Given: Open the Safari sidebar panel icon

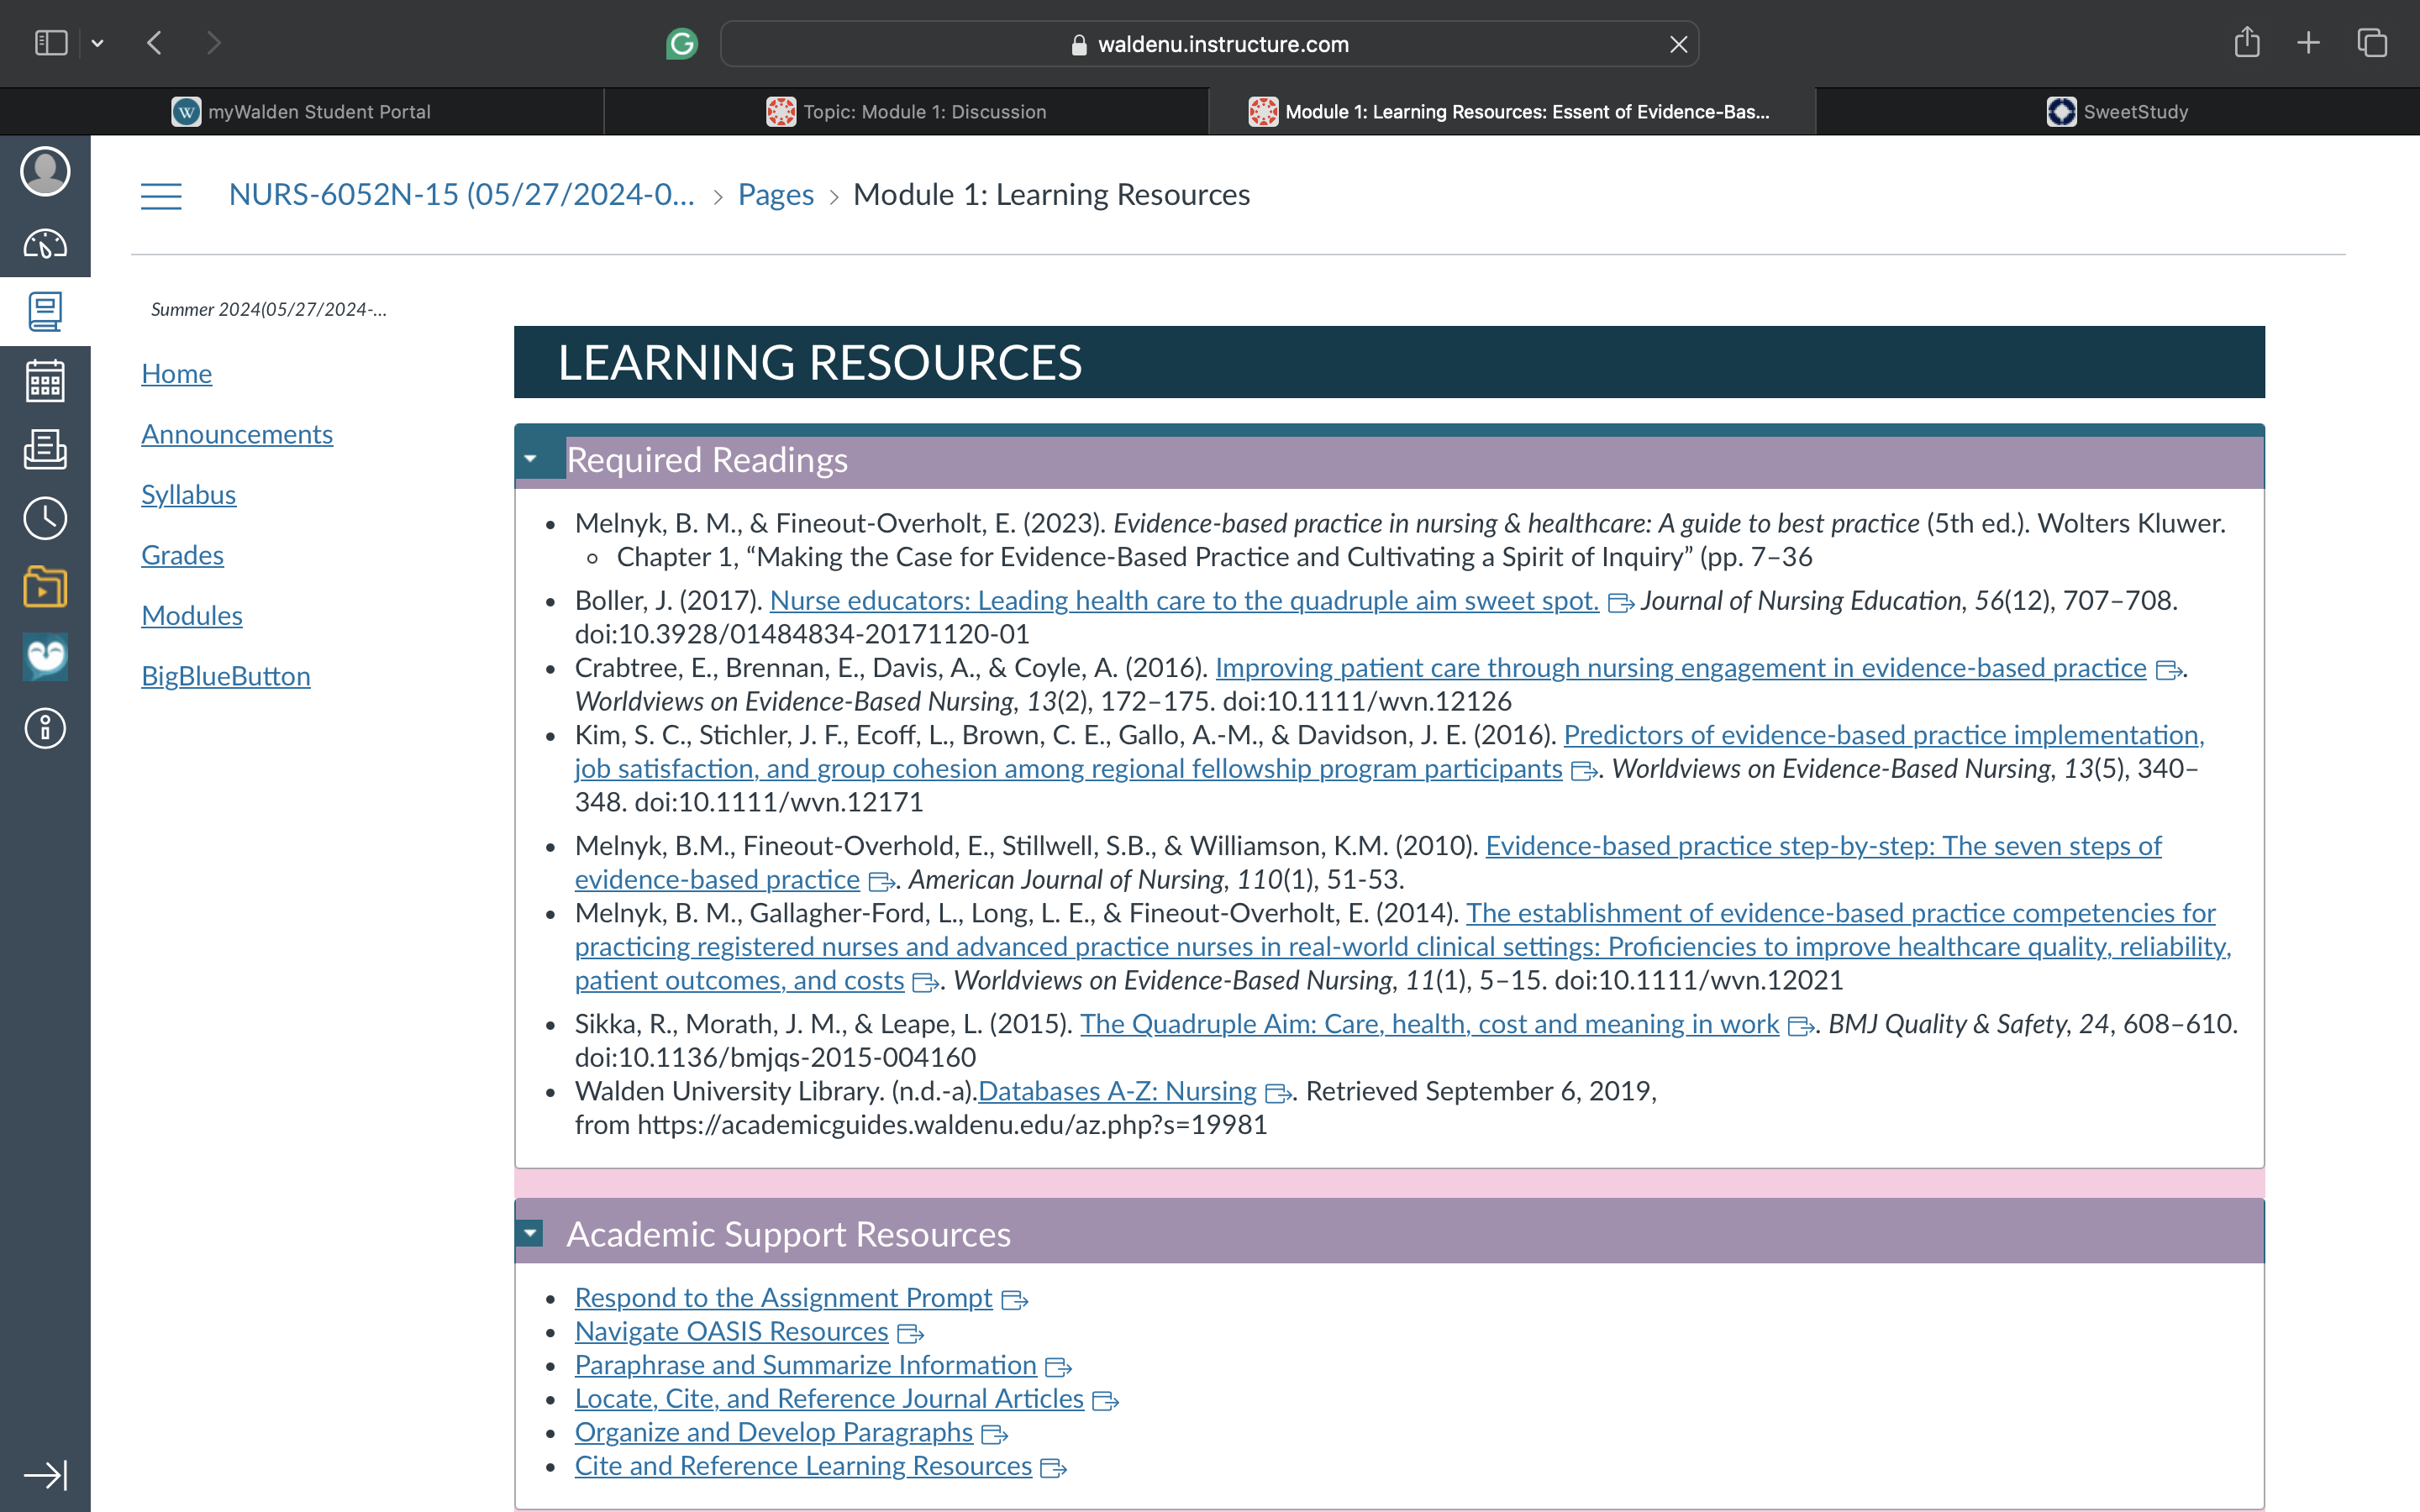Looking at the screenshot, I should coord(51,43).
